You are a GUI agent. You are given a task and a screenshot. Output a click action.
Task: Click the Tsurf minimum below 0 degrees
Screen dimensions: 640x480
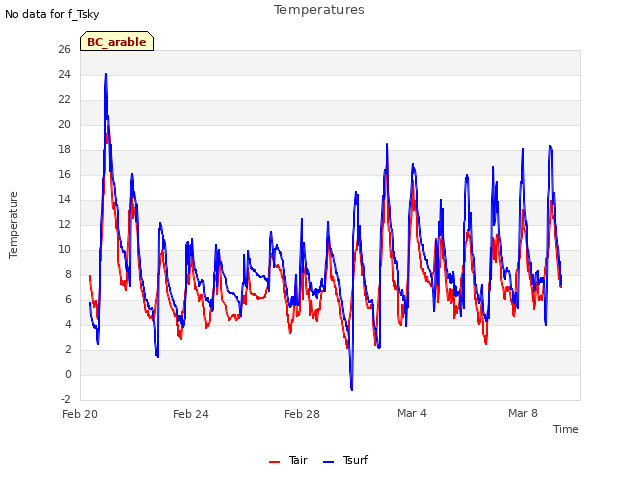(351, 389)
